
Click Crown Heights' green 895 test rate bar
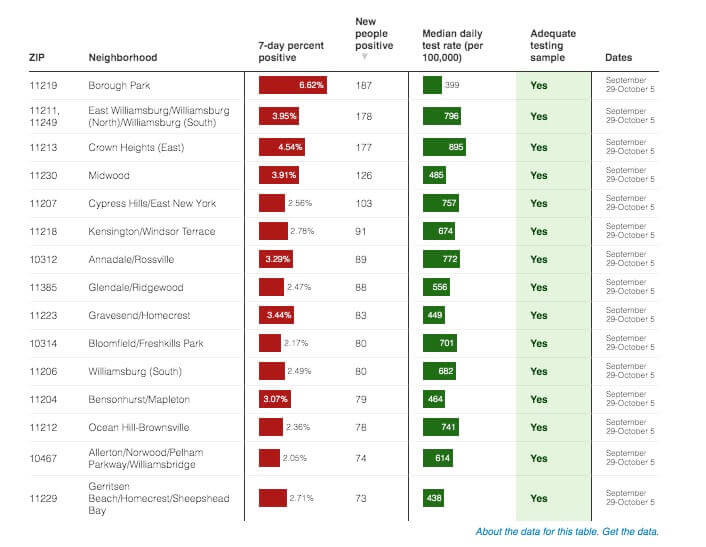tap(444, 148)
